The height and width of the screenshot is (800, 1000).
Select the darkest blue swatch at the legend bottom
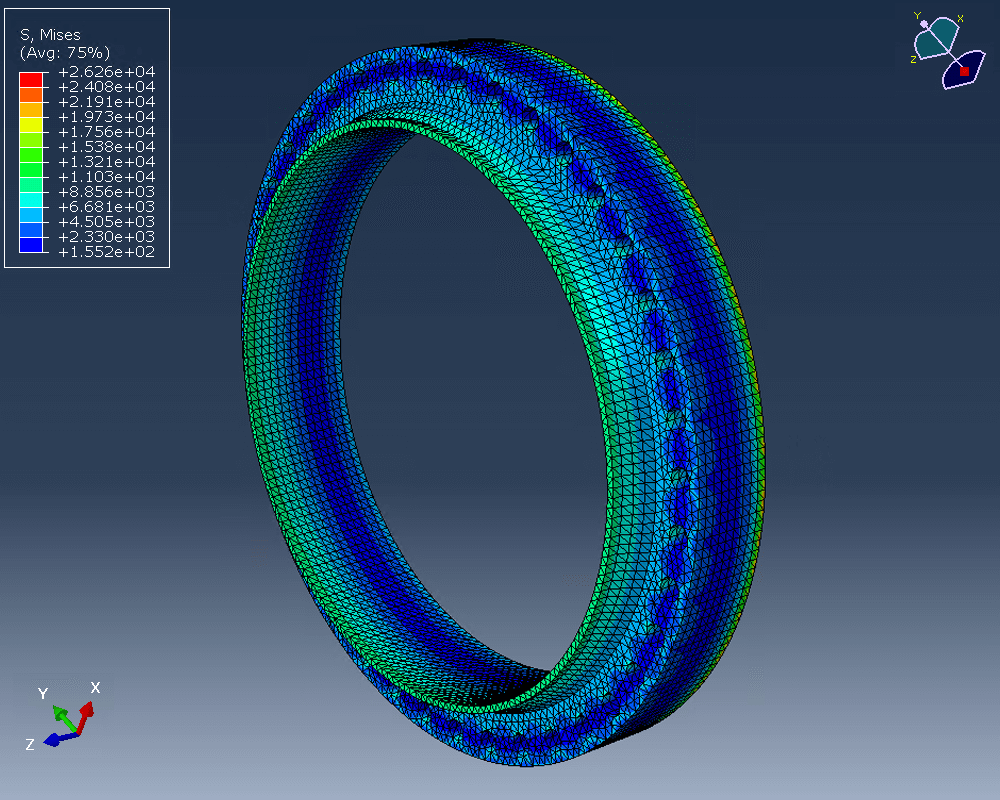tap(31, 245)
